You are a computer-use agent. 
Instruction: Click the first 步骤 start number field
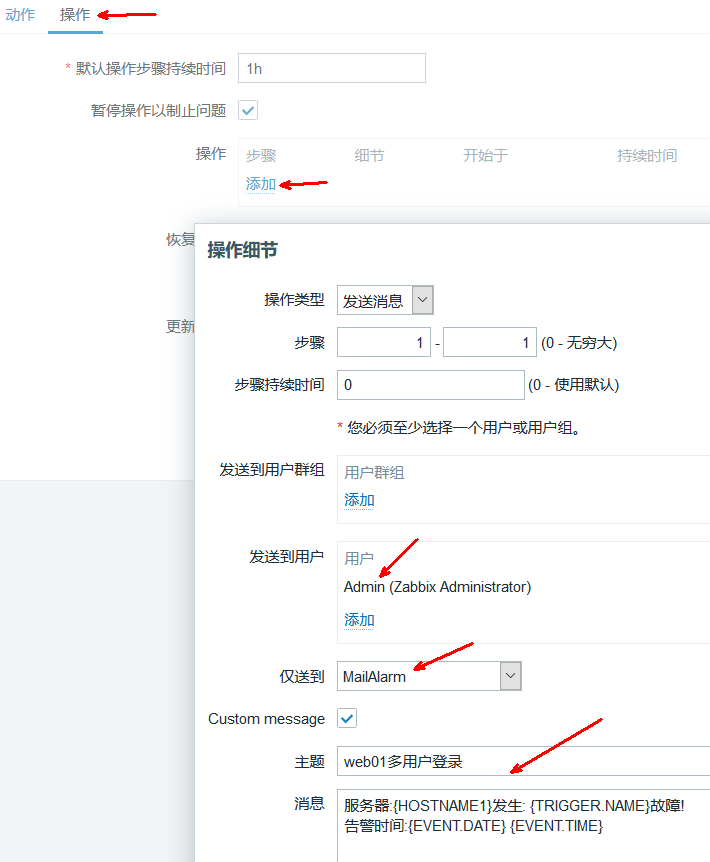[384, 343]
